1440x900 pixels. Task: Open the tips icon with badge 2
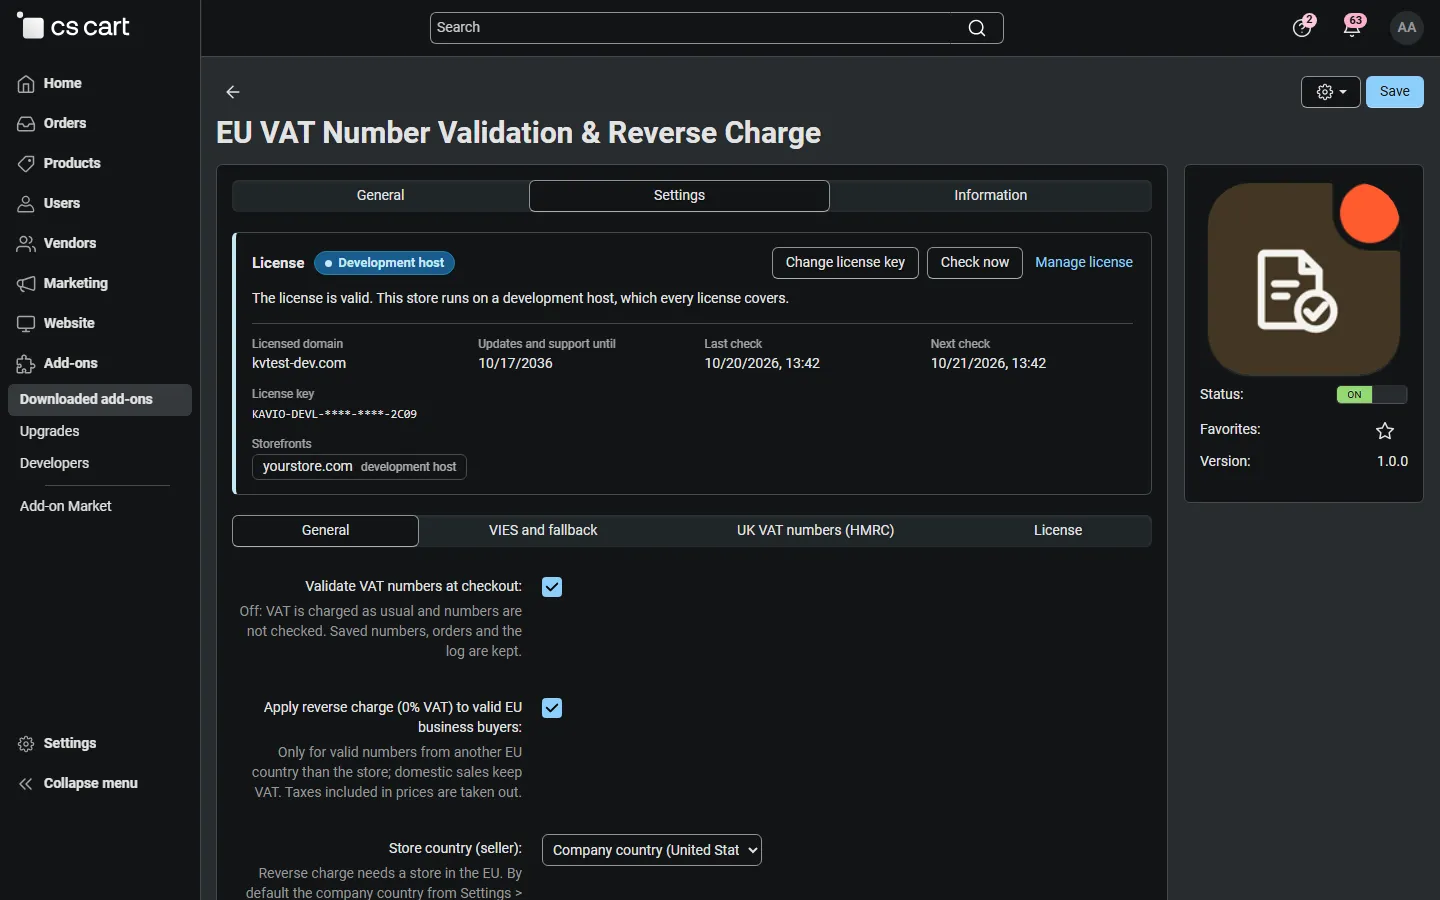pos(1302,27)
